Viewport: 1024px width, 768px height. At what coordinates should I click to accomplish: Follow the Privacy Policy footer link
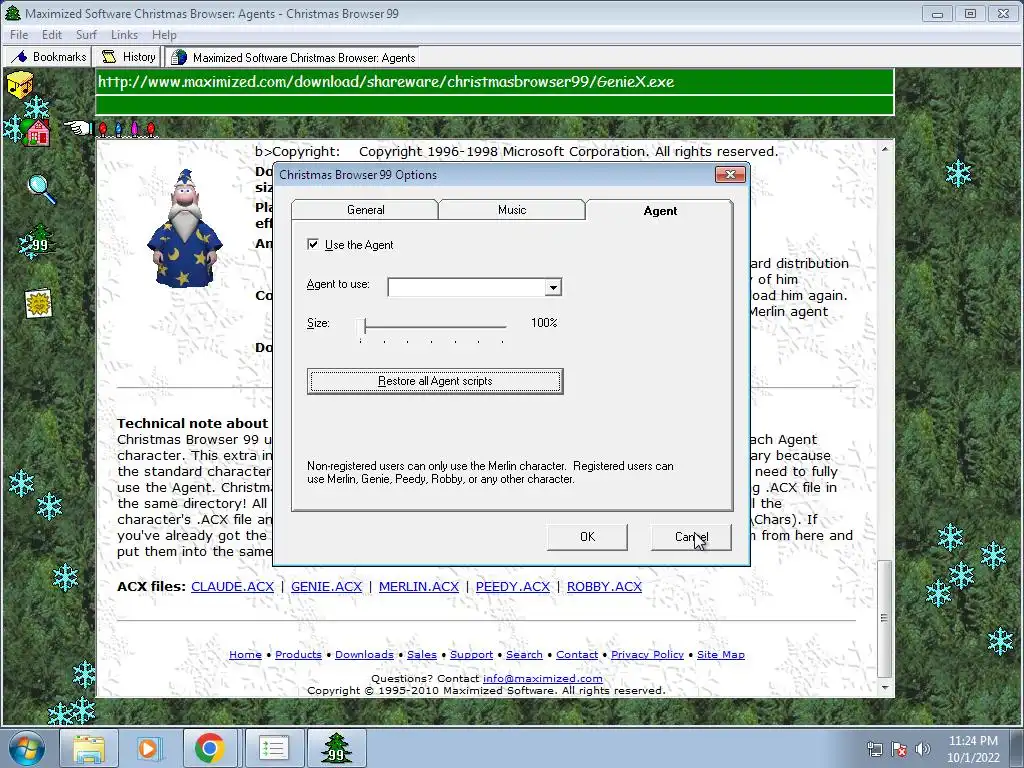[647, 654]
